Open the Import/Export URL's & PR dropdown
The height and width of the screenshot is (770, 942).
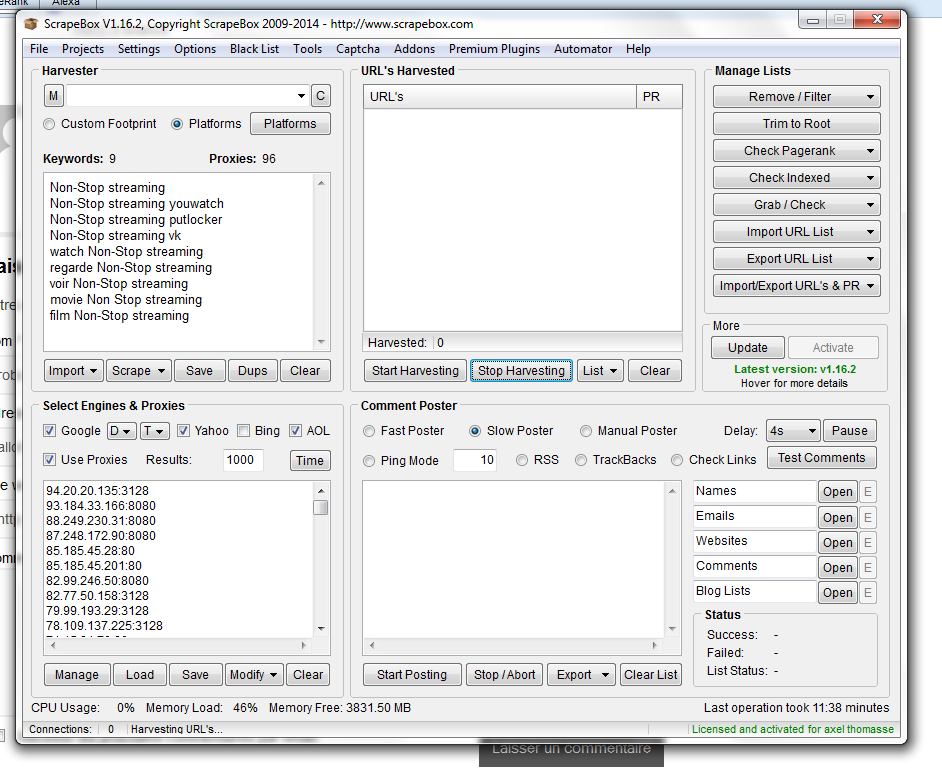[797, 286]
